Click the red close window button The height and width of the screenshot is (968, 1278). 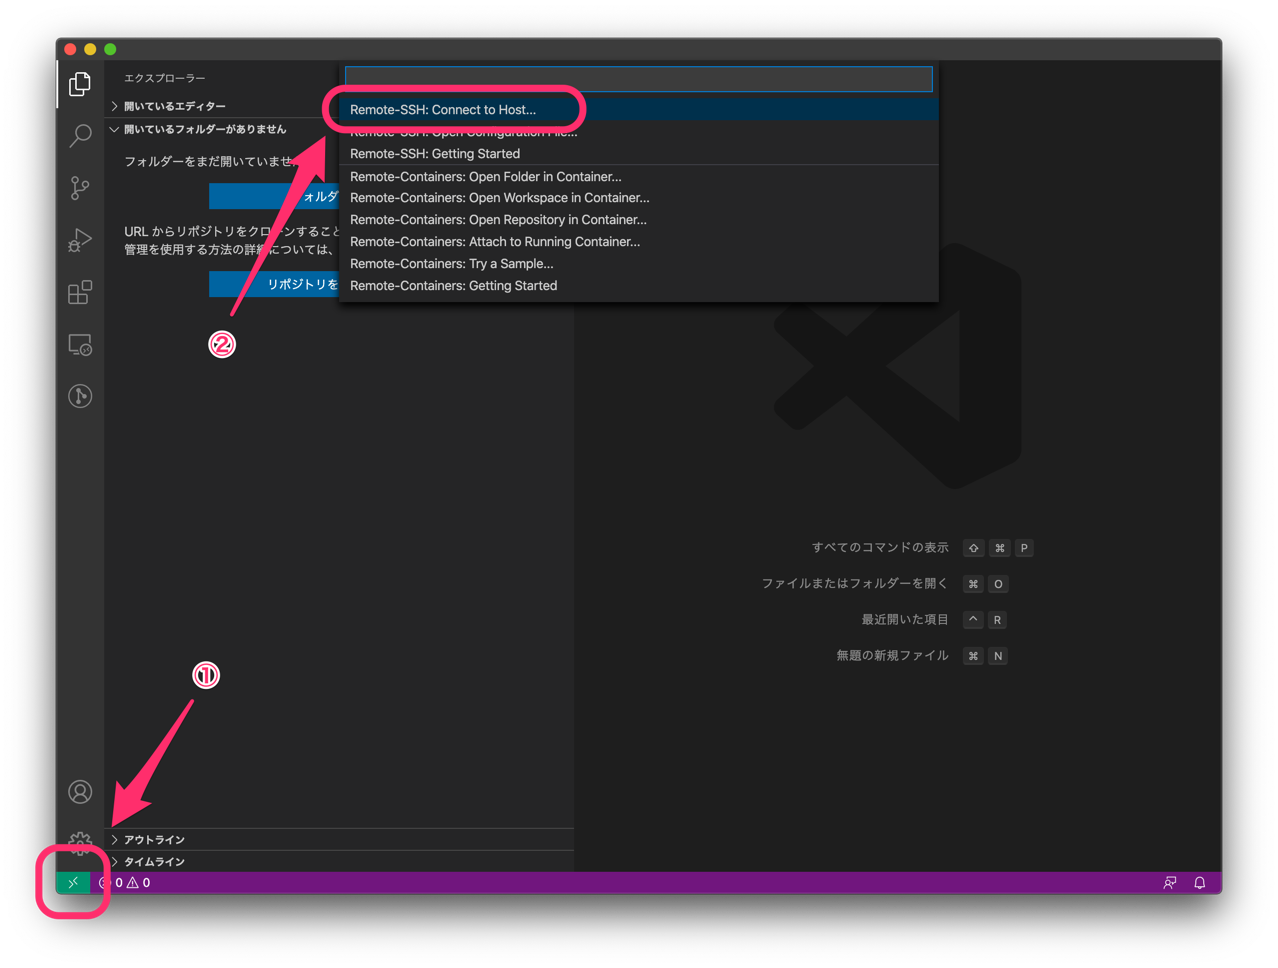pos(70,49)
